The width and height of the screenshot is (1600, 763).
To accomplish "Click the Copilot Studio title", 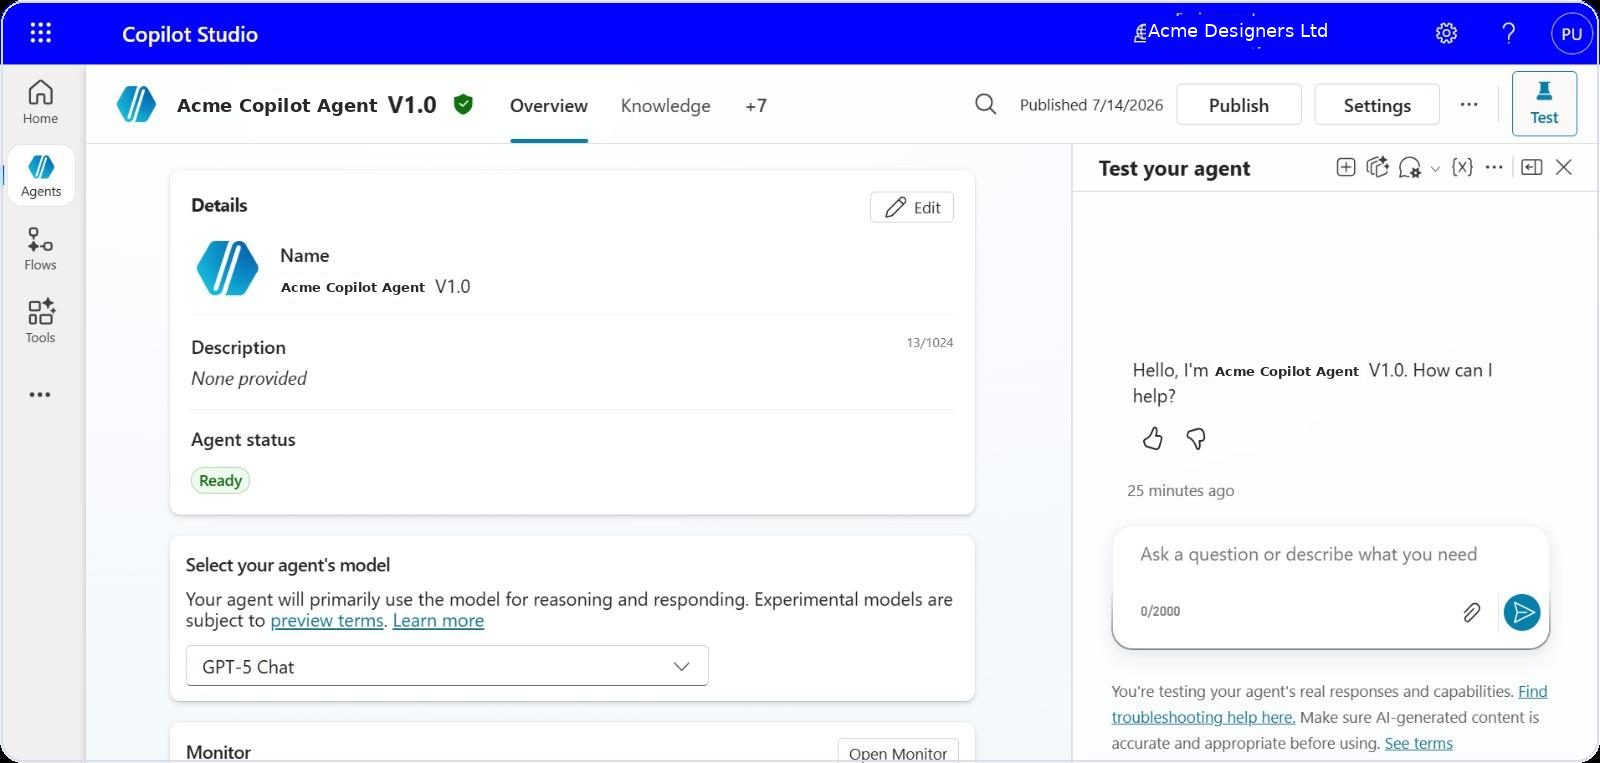I will (x=190, y=34).
